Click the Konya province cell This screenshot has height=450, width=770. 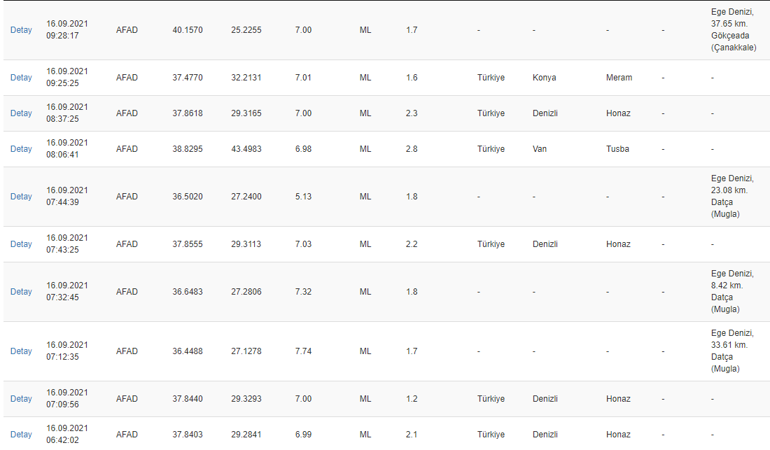pyautogui.click(x=544, y=78)
